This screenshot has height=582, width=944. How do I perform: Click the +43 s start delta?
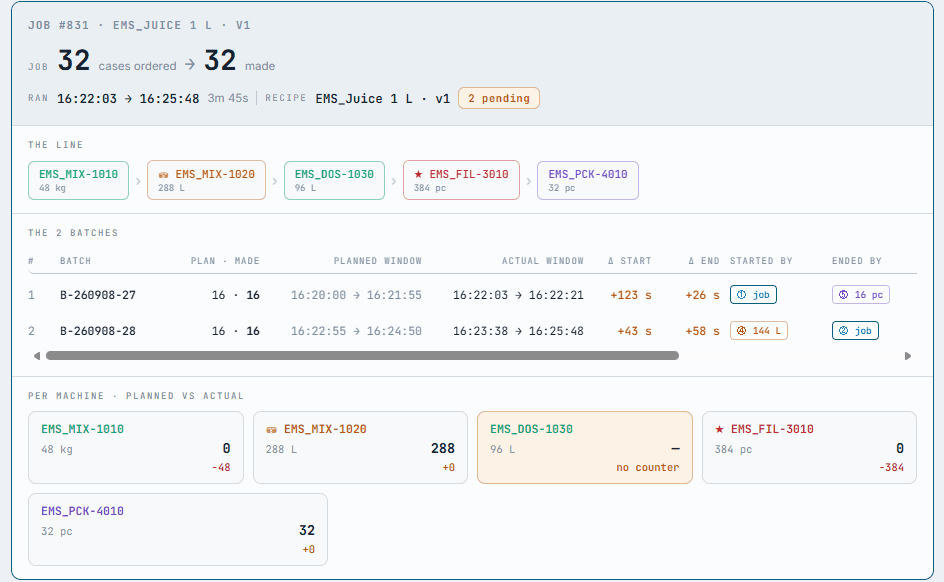coord(635,331)
